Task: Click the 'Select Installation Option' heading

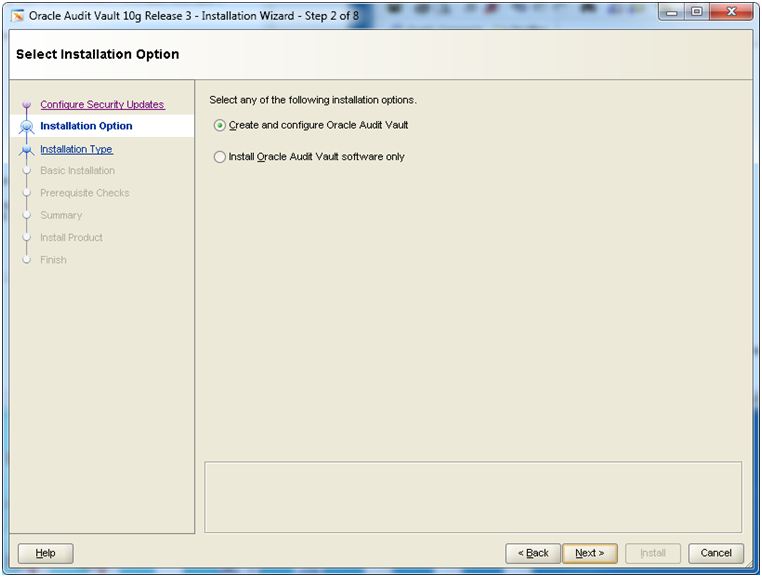Action: (x=97, y=54)
